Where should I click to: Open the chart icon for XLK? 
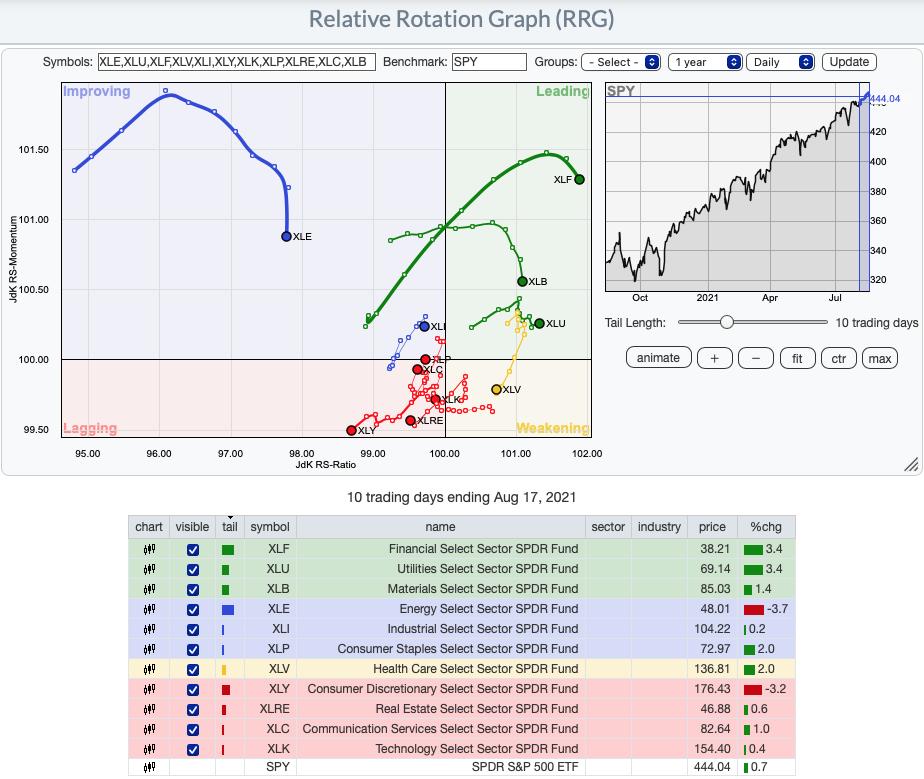point(149,750)
